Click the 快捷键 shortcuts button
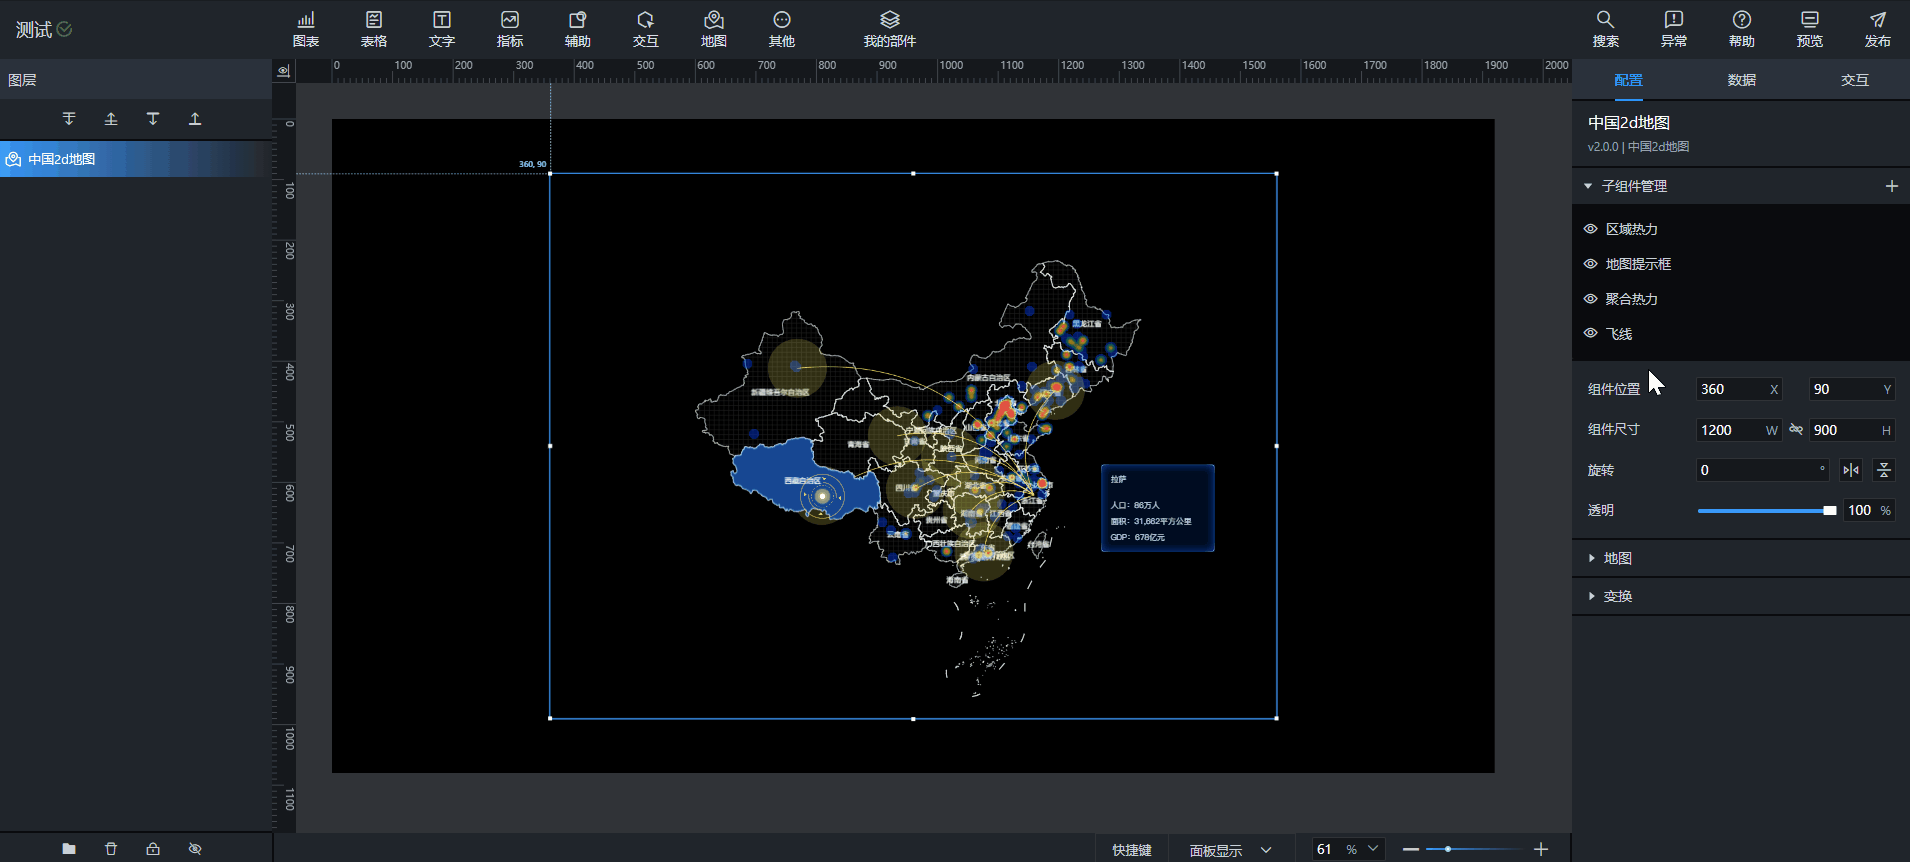The height and width of the screenshot is (862, 1910). point(1132,850)
